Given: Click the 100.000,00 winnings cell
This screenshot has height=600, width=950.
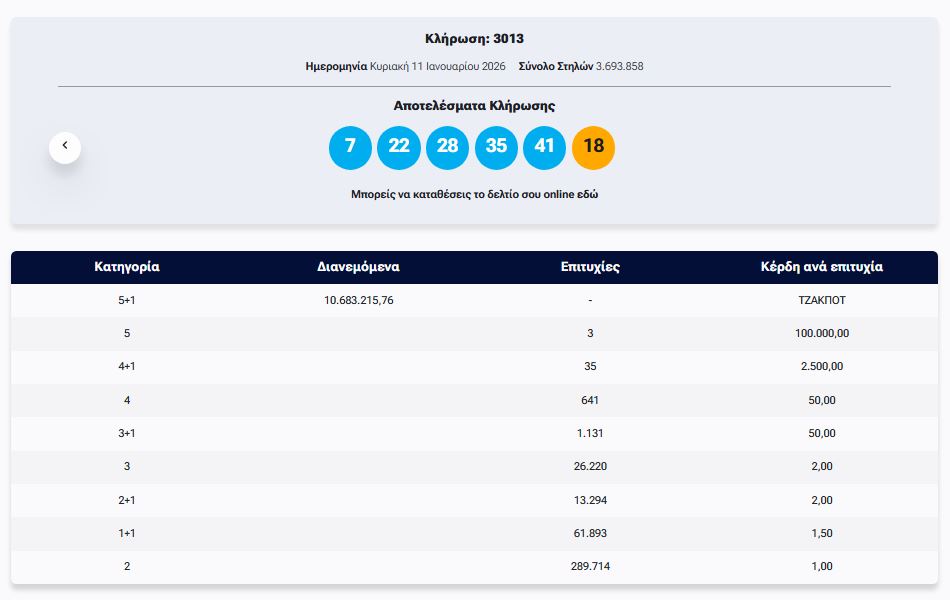Looking at the screenshot, I should tap(822, 333).
